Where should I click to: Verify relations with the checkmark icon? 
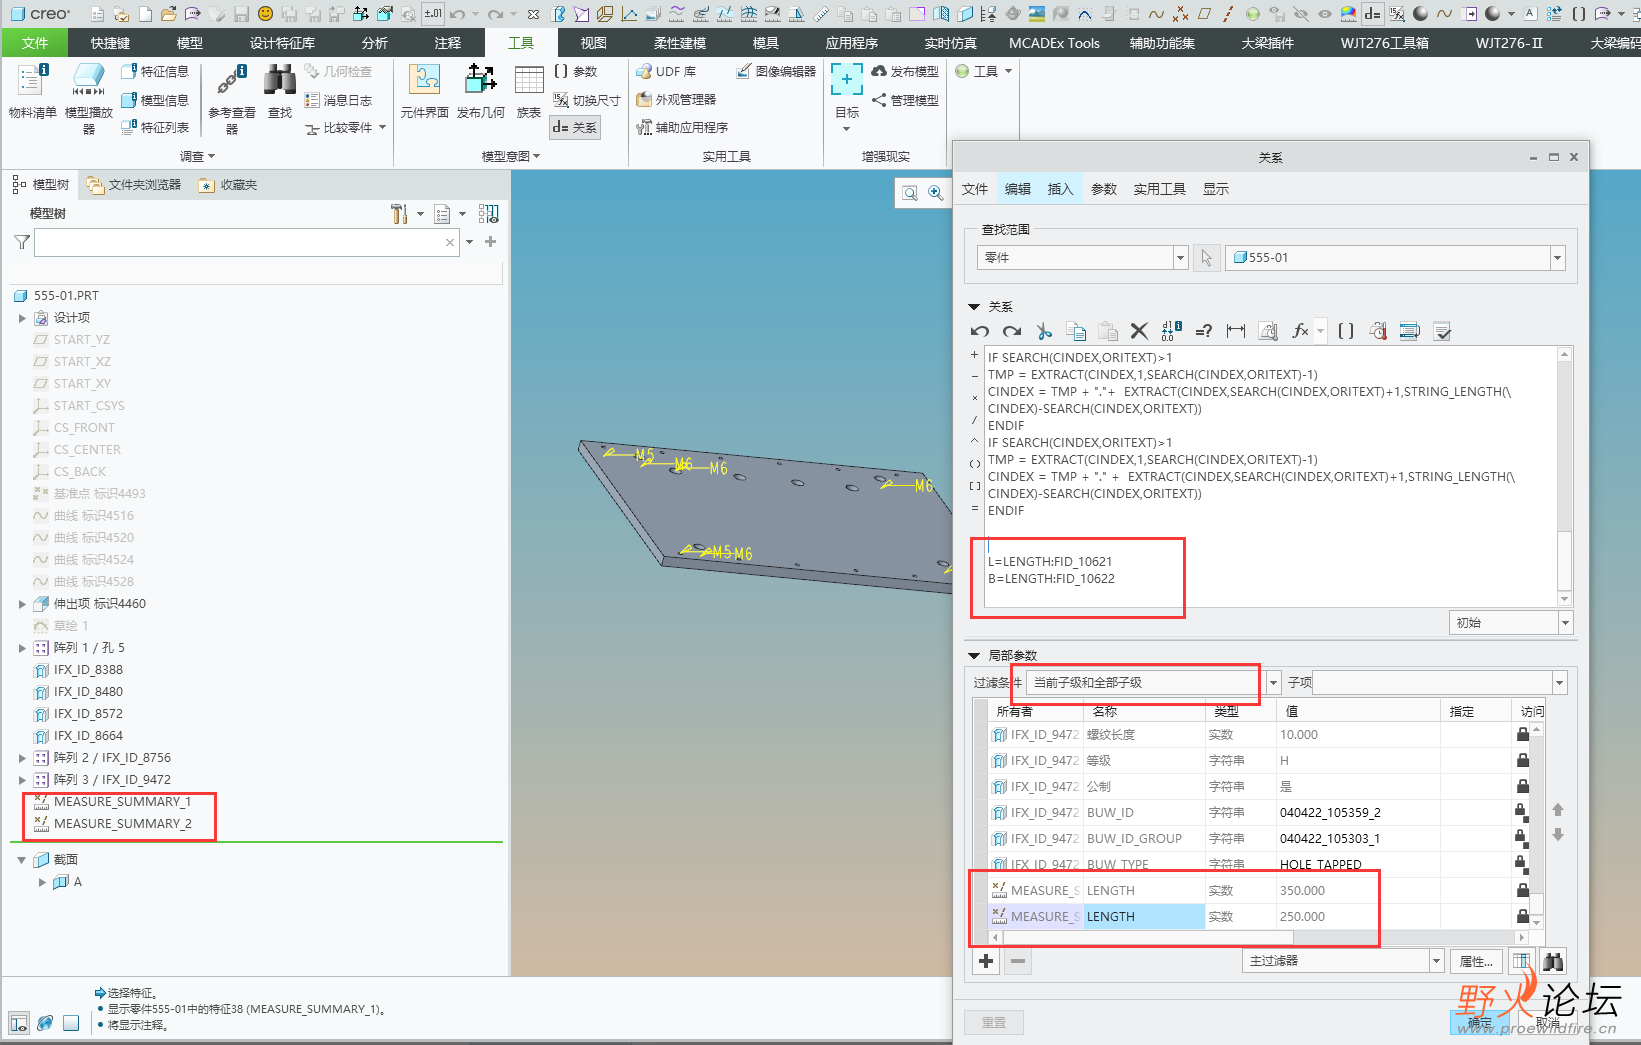coord(1442,332)
